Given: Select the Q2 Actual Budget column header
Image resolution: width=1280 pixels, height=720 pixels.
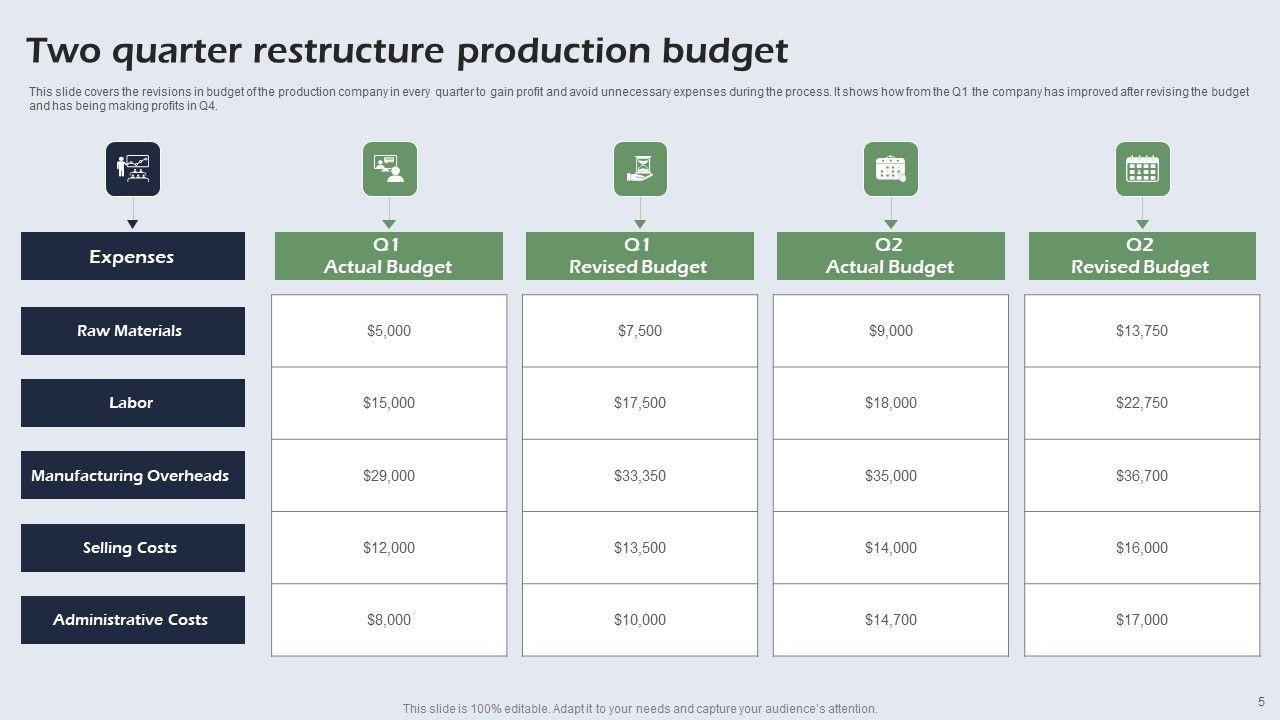Looking at the screenshot, I should pyautogui.click(x=890, y=256).
